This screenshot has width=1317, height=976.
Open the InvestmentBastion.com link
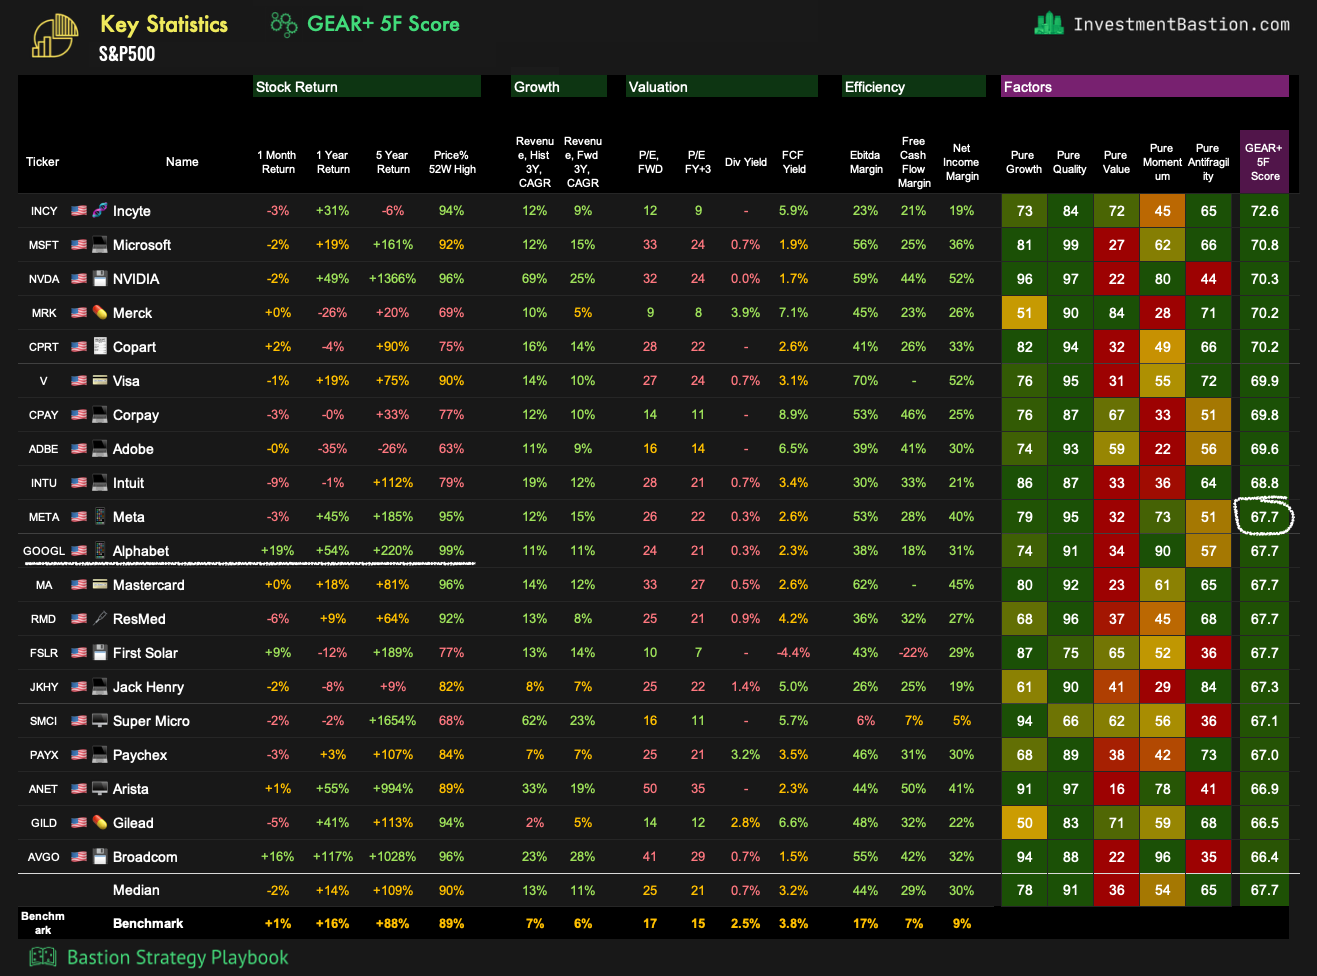pos(1181,25)
